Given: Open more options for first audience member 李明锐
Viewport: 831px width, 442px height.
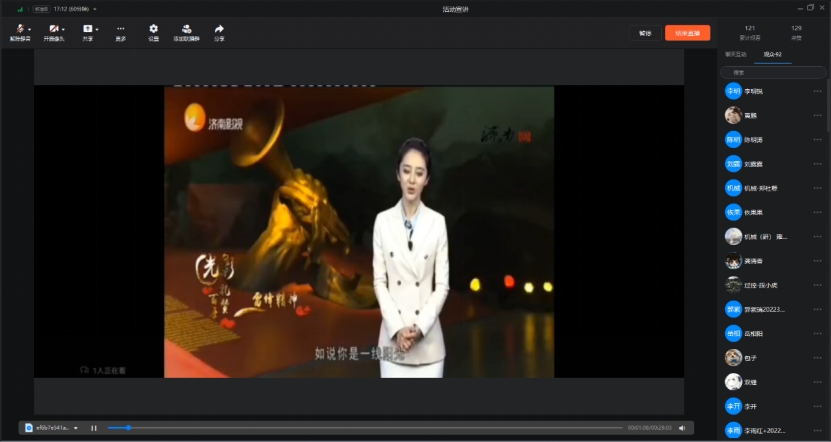Looking at the screenshot, I should (817, 91).
